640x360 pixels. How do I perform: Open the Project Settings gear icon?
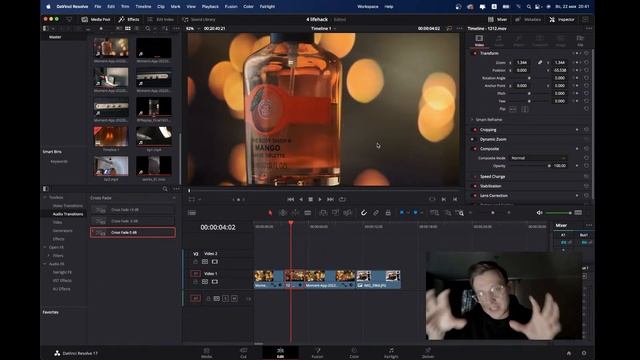pos(584,353)
